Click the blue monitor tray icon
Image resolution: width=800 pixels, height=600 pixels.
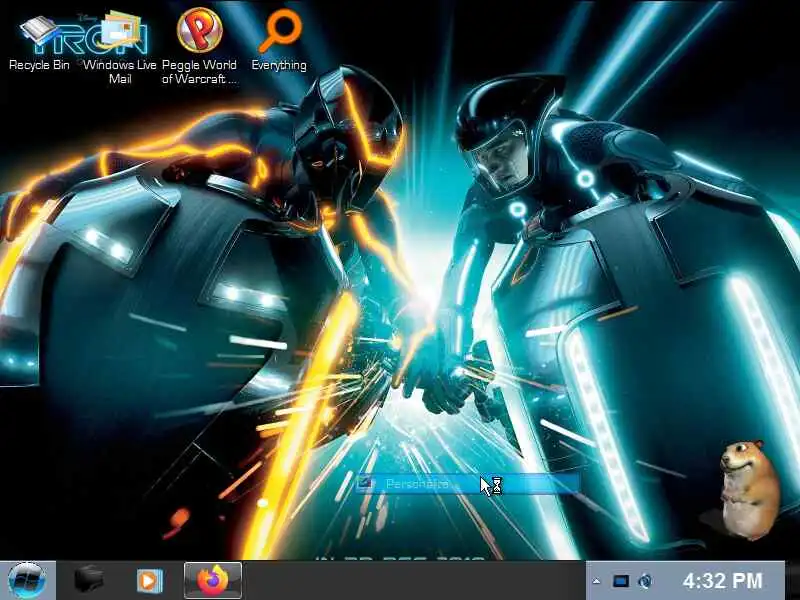[x=620, y=581]
